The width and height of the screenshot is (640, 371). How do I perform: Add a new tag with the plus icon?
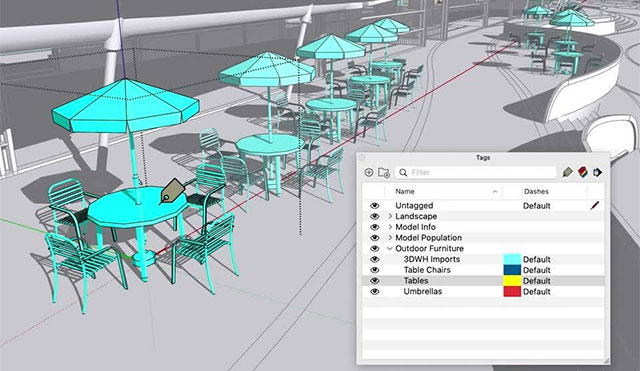[369, 172]
